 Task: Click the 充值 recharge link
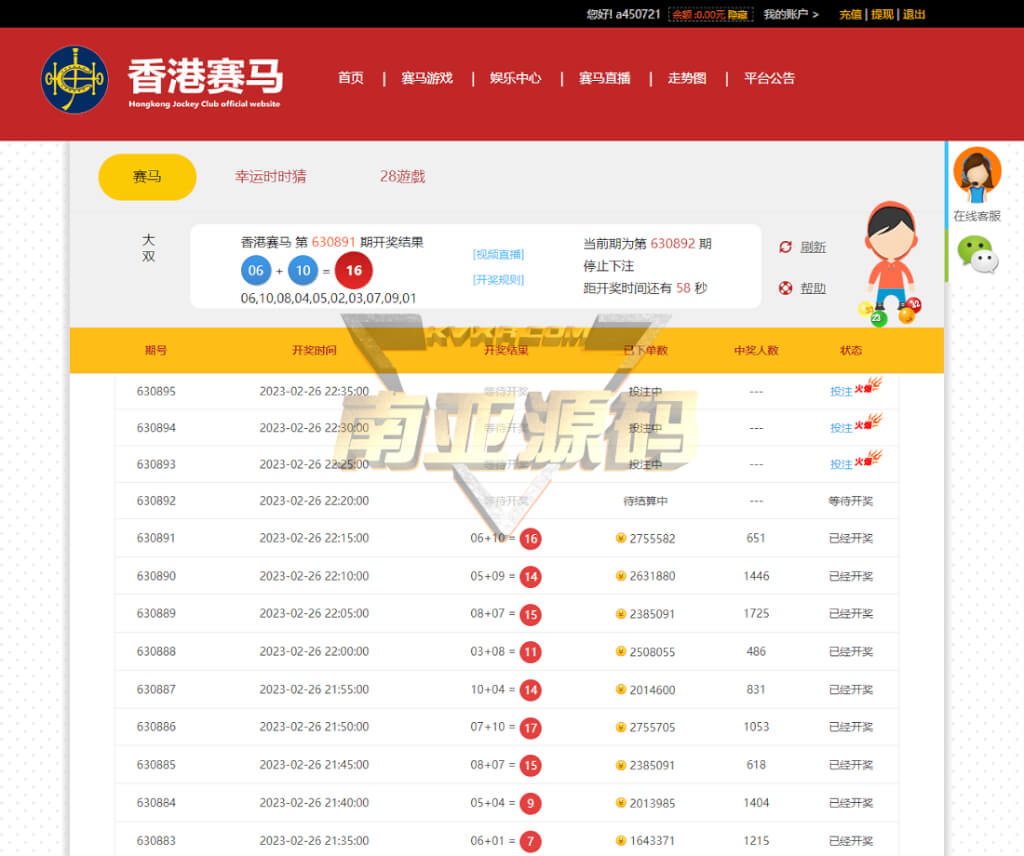click(x=850, y=14)
